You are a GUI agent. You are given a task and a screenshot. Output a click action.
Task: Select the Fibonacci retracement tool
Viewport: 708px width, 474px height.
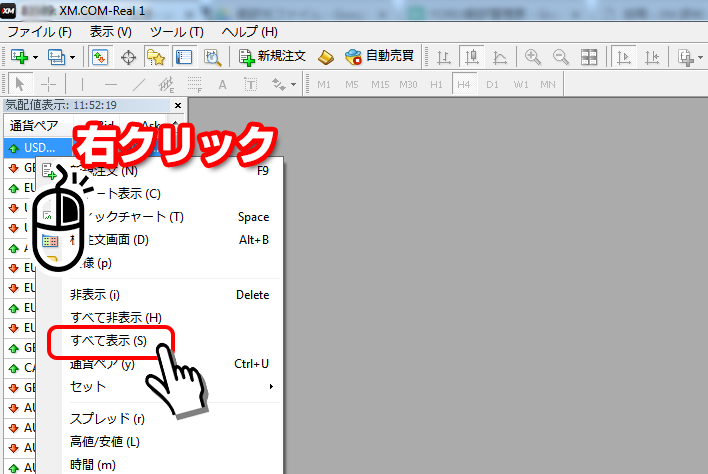coord(195,84)
